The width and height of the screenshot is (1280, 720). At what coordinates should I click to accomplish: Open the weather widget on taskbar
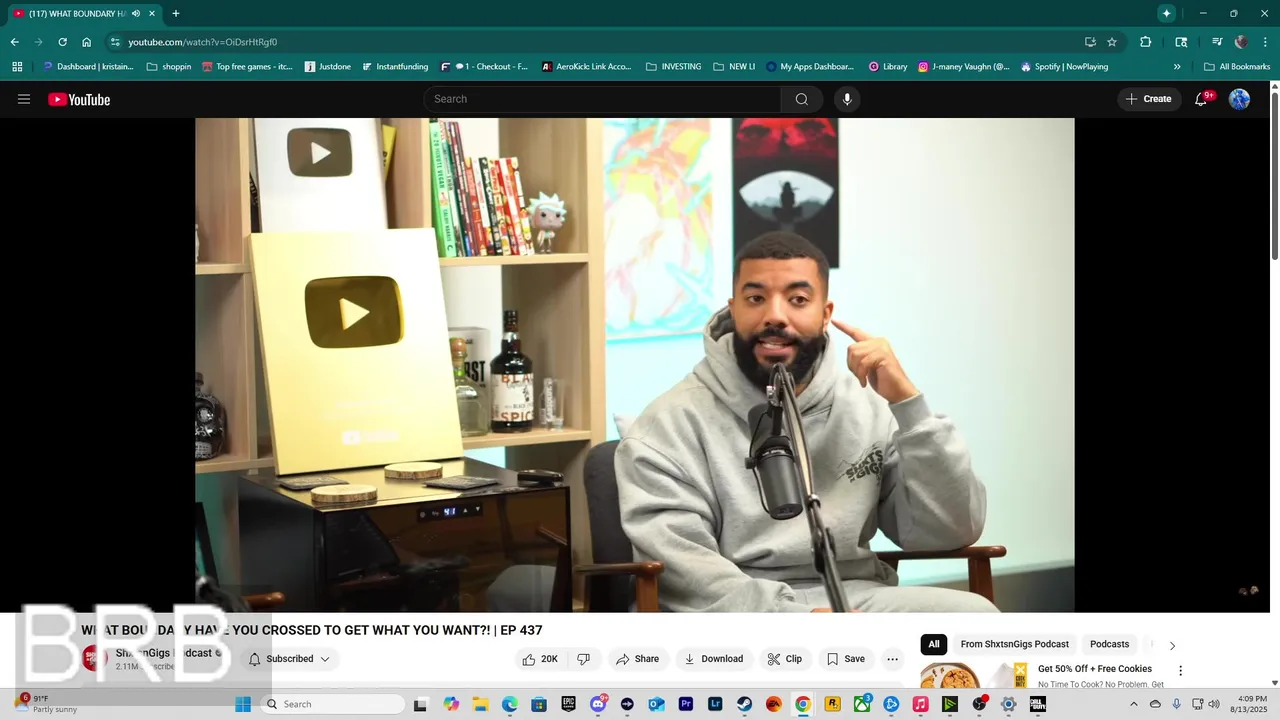[48, 704]
